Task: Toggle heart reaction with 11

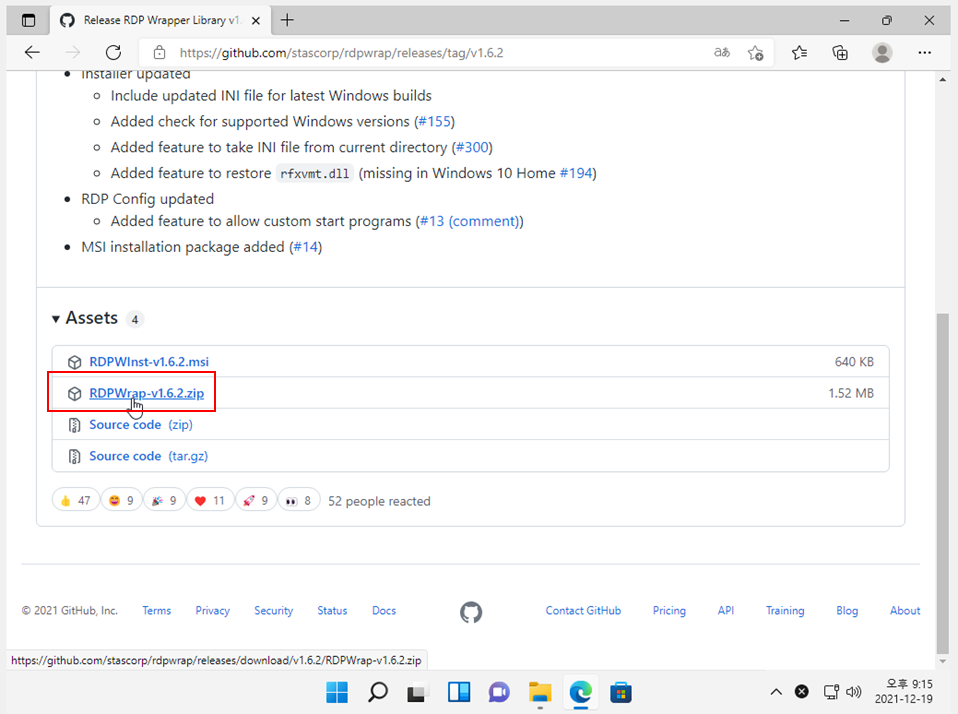Action: click(210, 501)
